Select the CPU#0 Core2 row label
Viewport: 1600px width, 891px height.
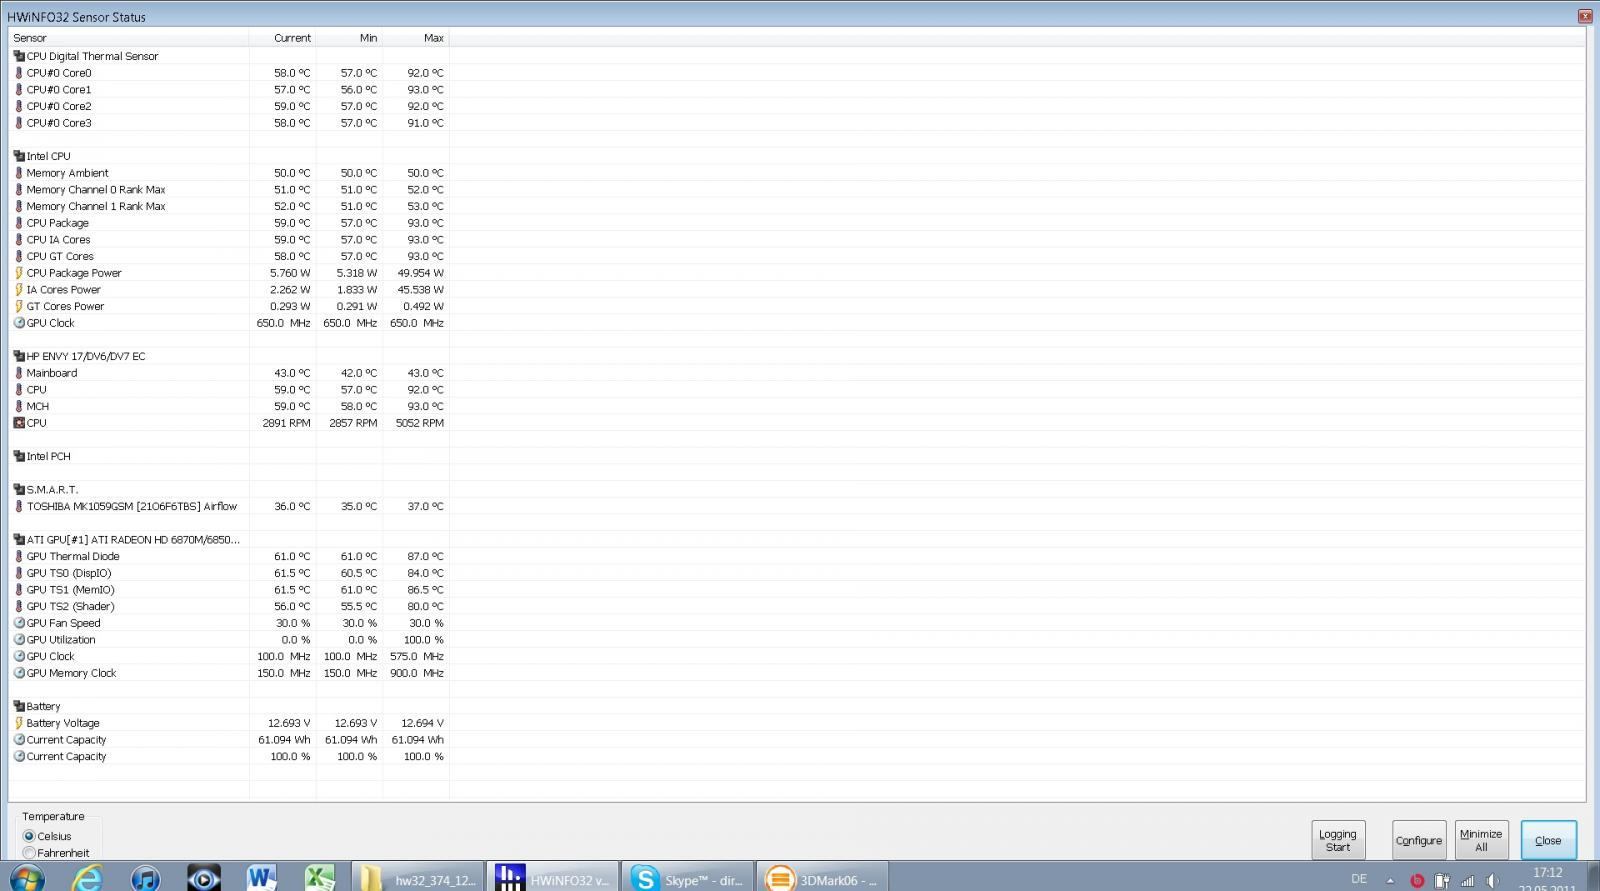[59, 106]
